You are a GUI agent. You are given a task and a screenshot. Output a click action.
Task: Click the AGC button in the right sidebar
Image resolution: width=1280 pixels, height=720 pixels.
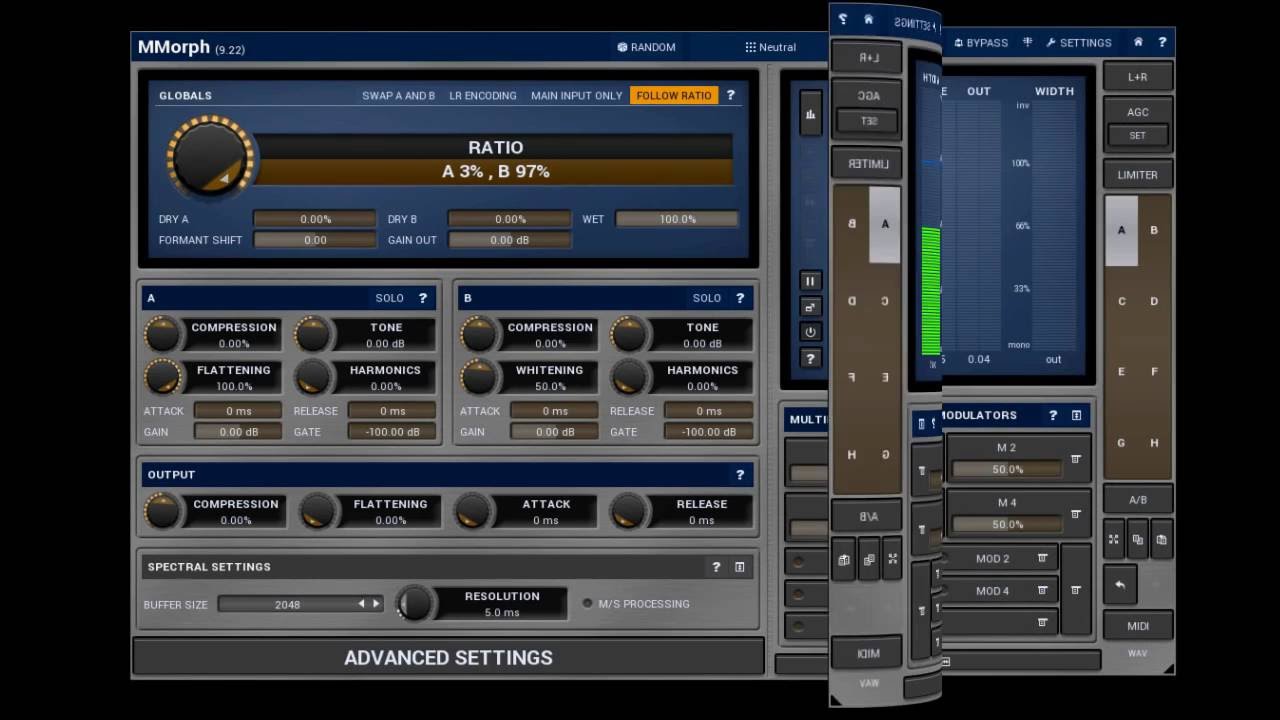[1137, 112]
